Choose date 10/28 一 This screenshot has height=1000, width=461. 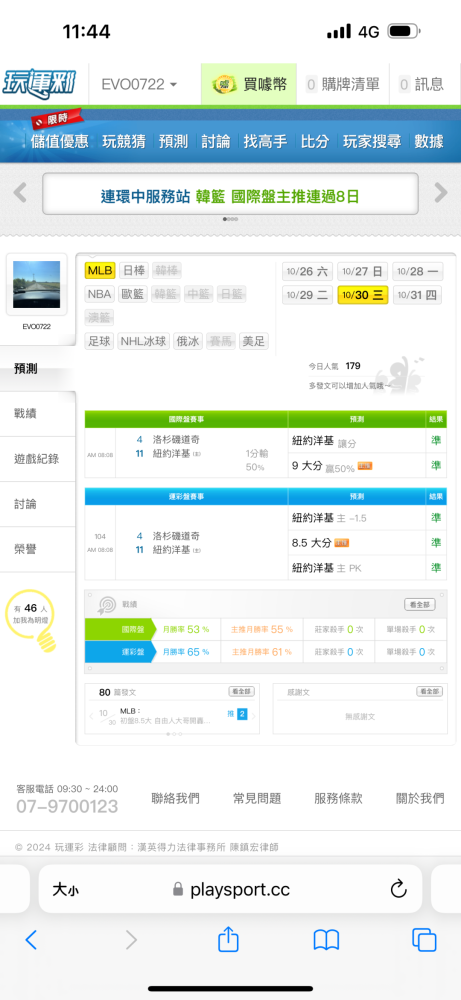pos(418,272)
